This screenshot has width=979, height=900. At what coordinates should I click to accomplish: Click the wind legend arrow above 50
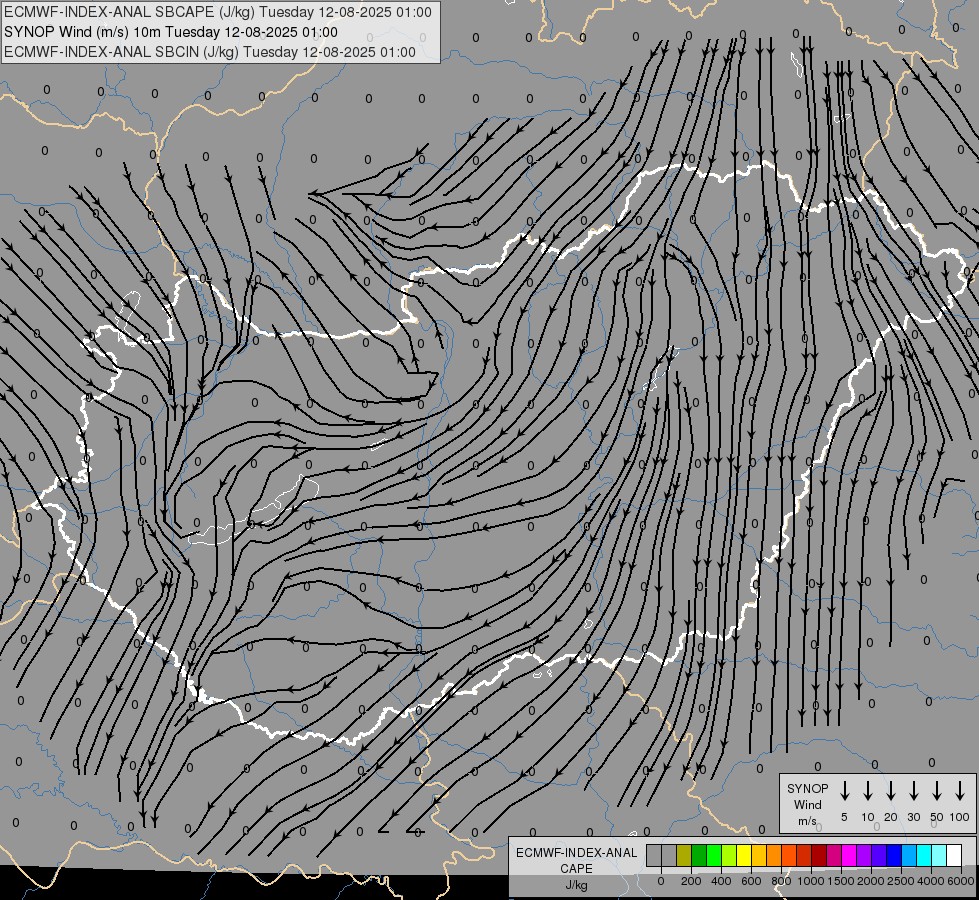tap(937, 791)
